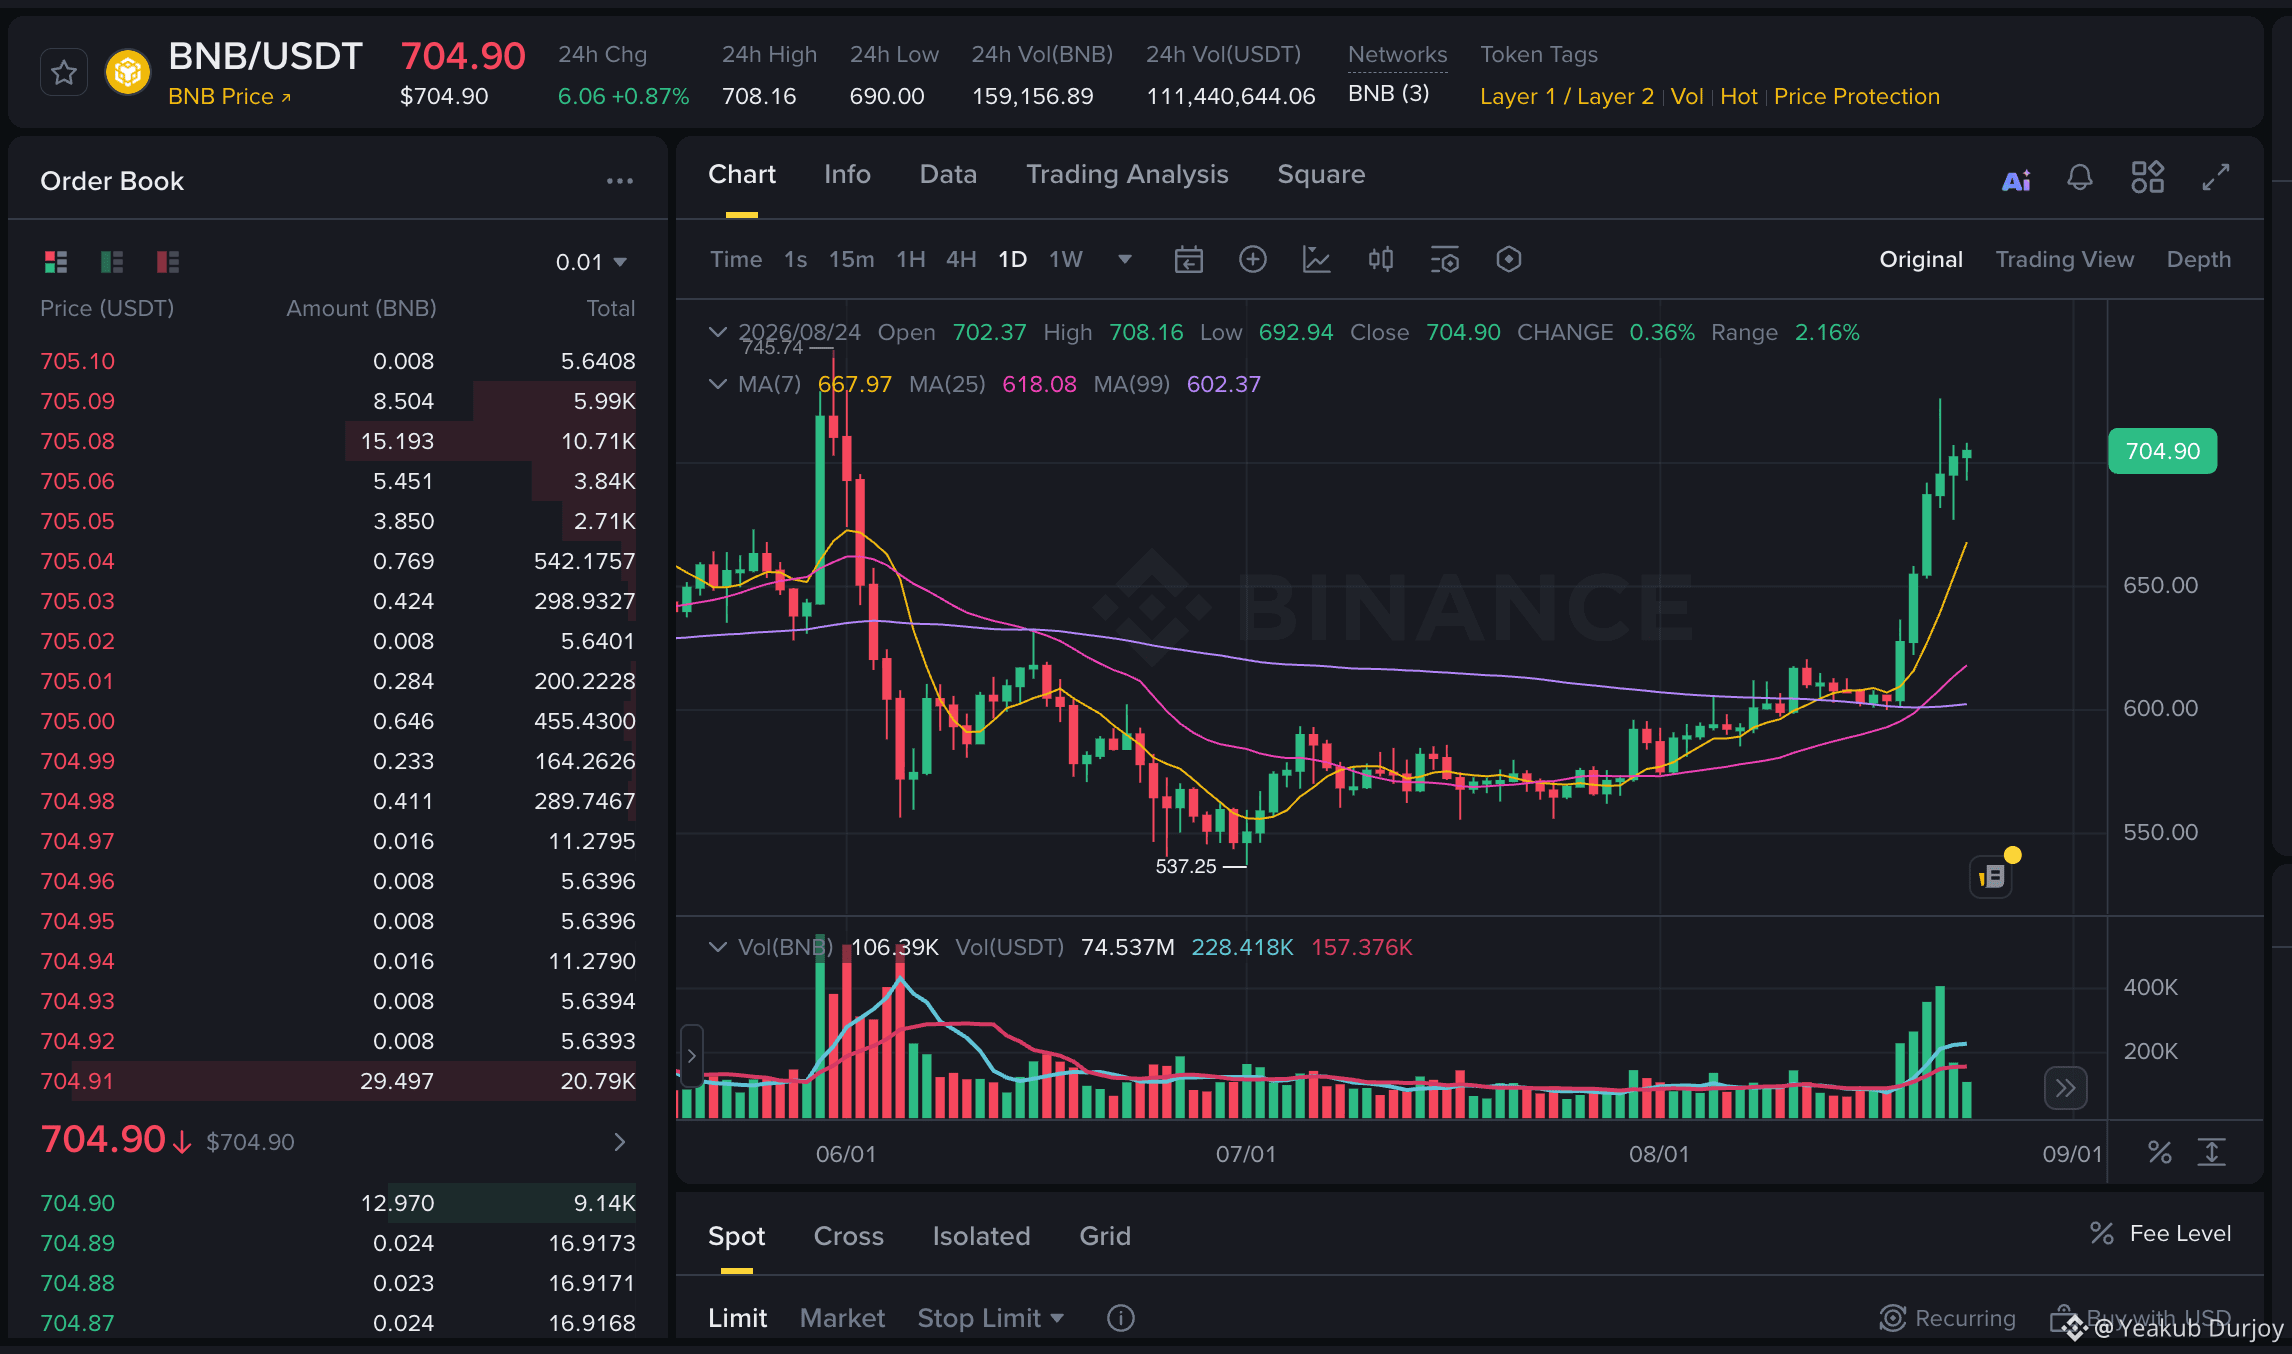Show combined buy and sell order book view
Image resolution: width=2292 pixels, height=1354 pixels.
pos(56,262)
